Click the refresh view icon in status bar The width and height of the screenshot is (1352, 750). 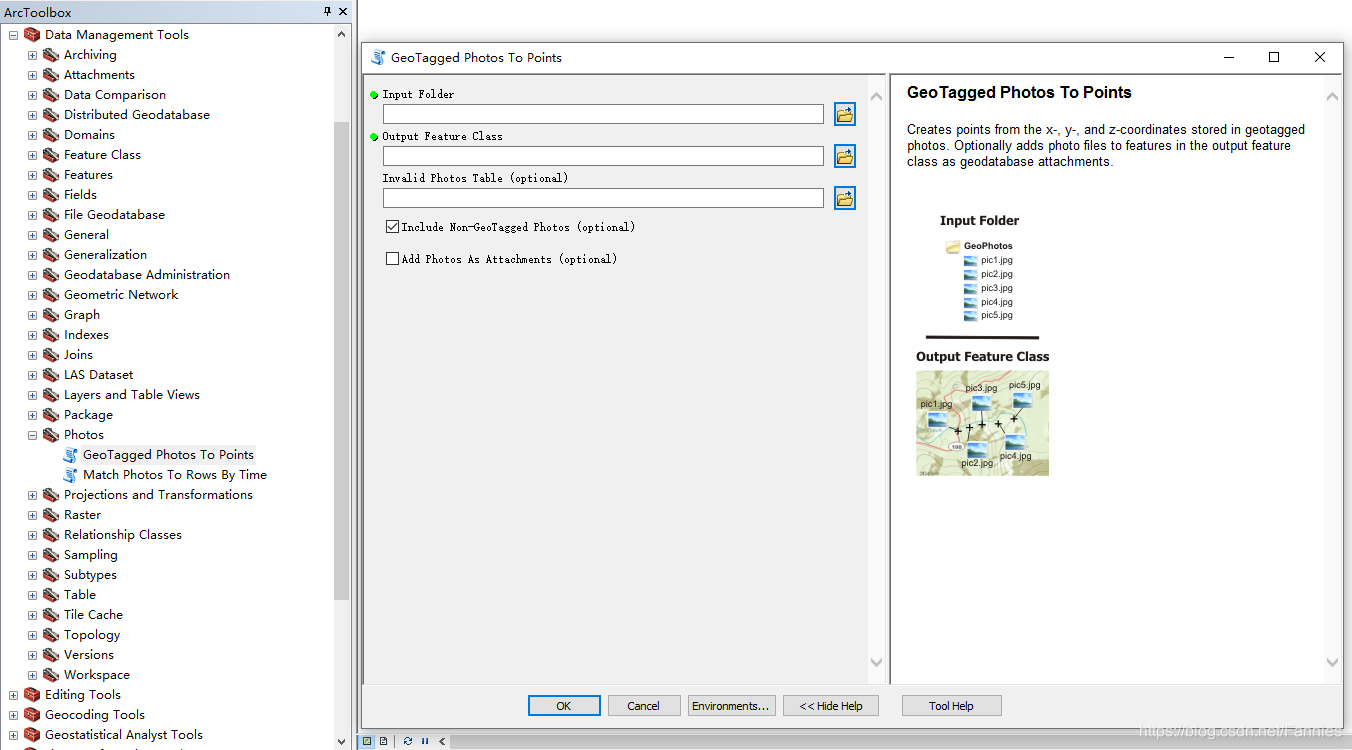pos(408,741)
